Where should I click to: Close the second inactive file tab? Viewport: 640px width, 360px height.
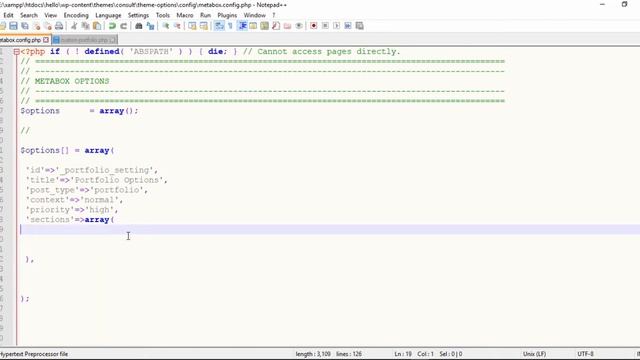(x=113, y=40)
